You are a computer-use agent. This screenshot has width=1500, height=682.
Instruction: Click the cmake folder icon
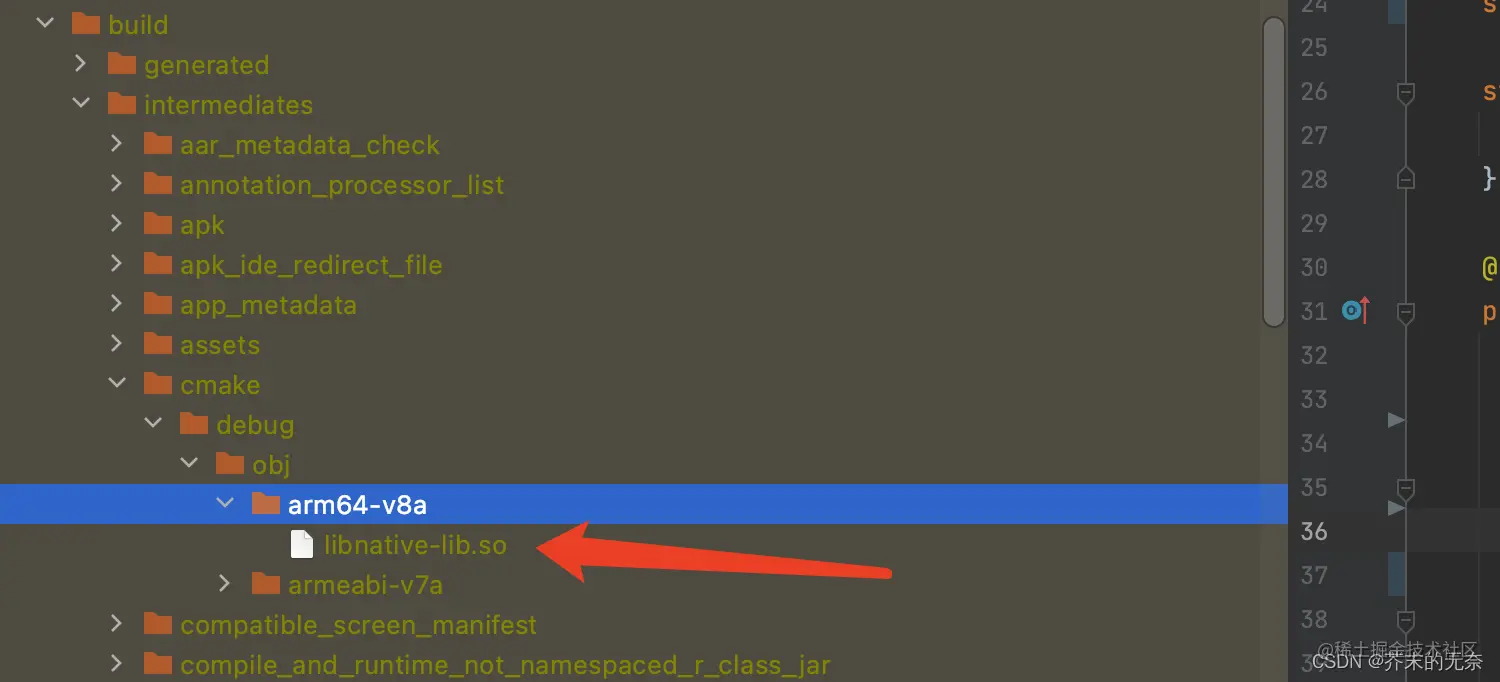click(x=158, y=384)
